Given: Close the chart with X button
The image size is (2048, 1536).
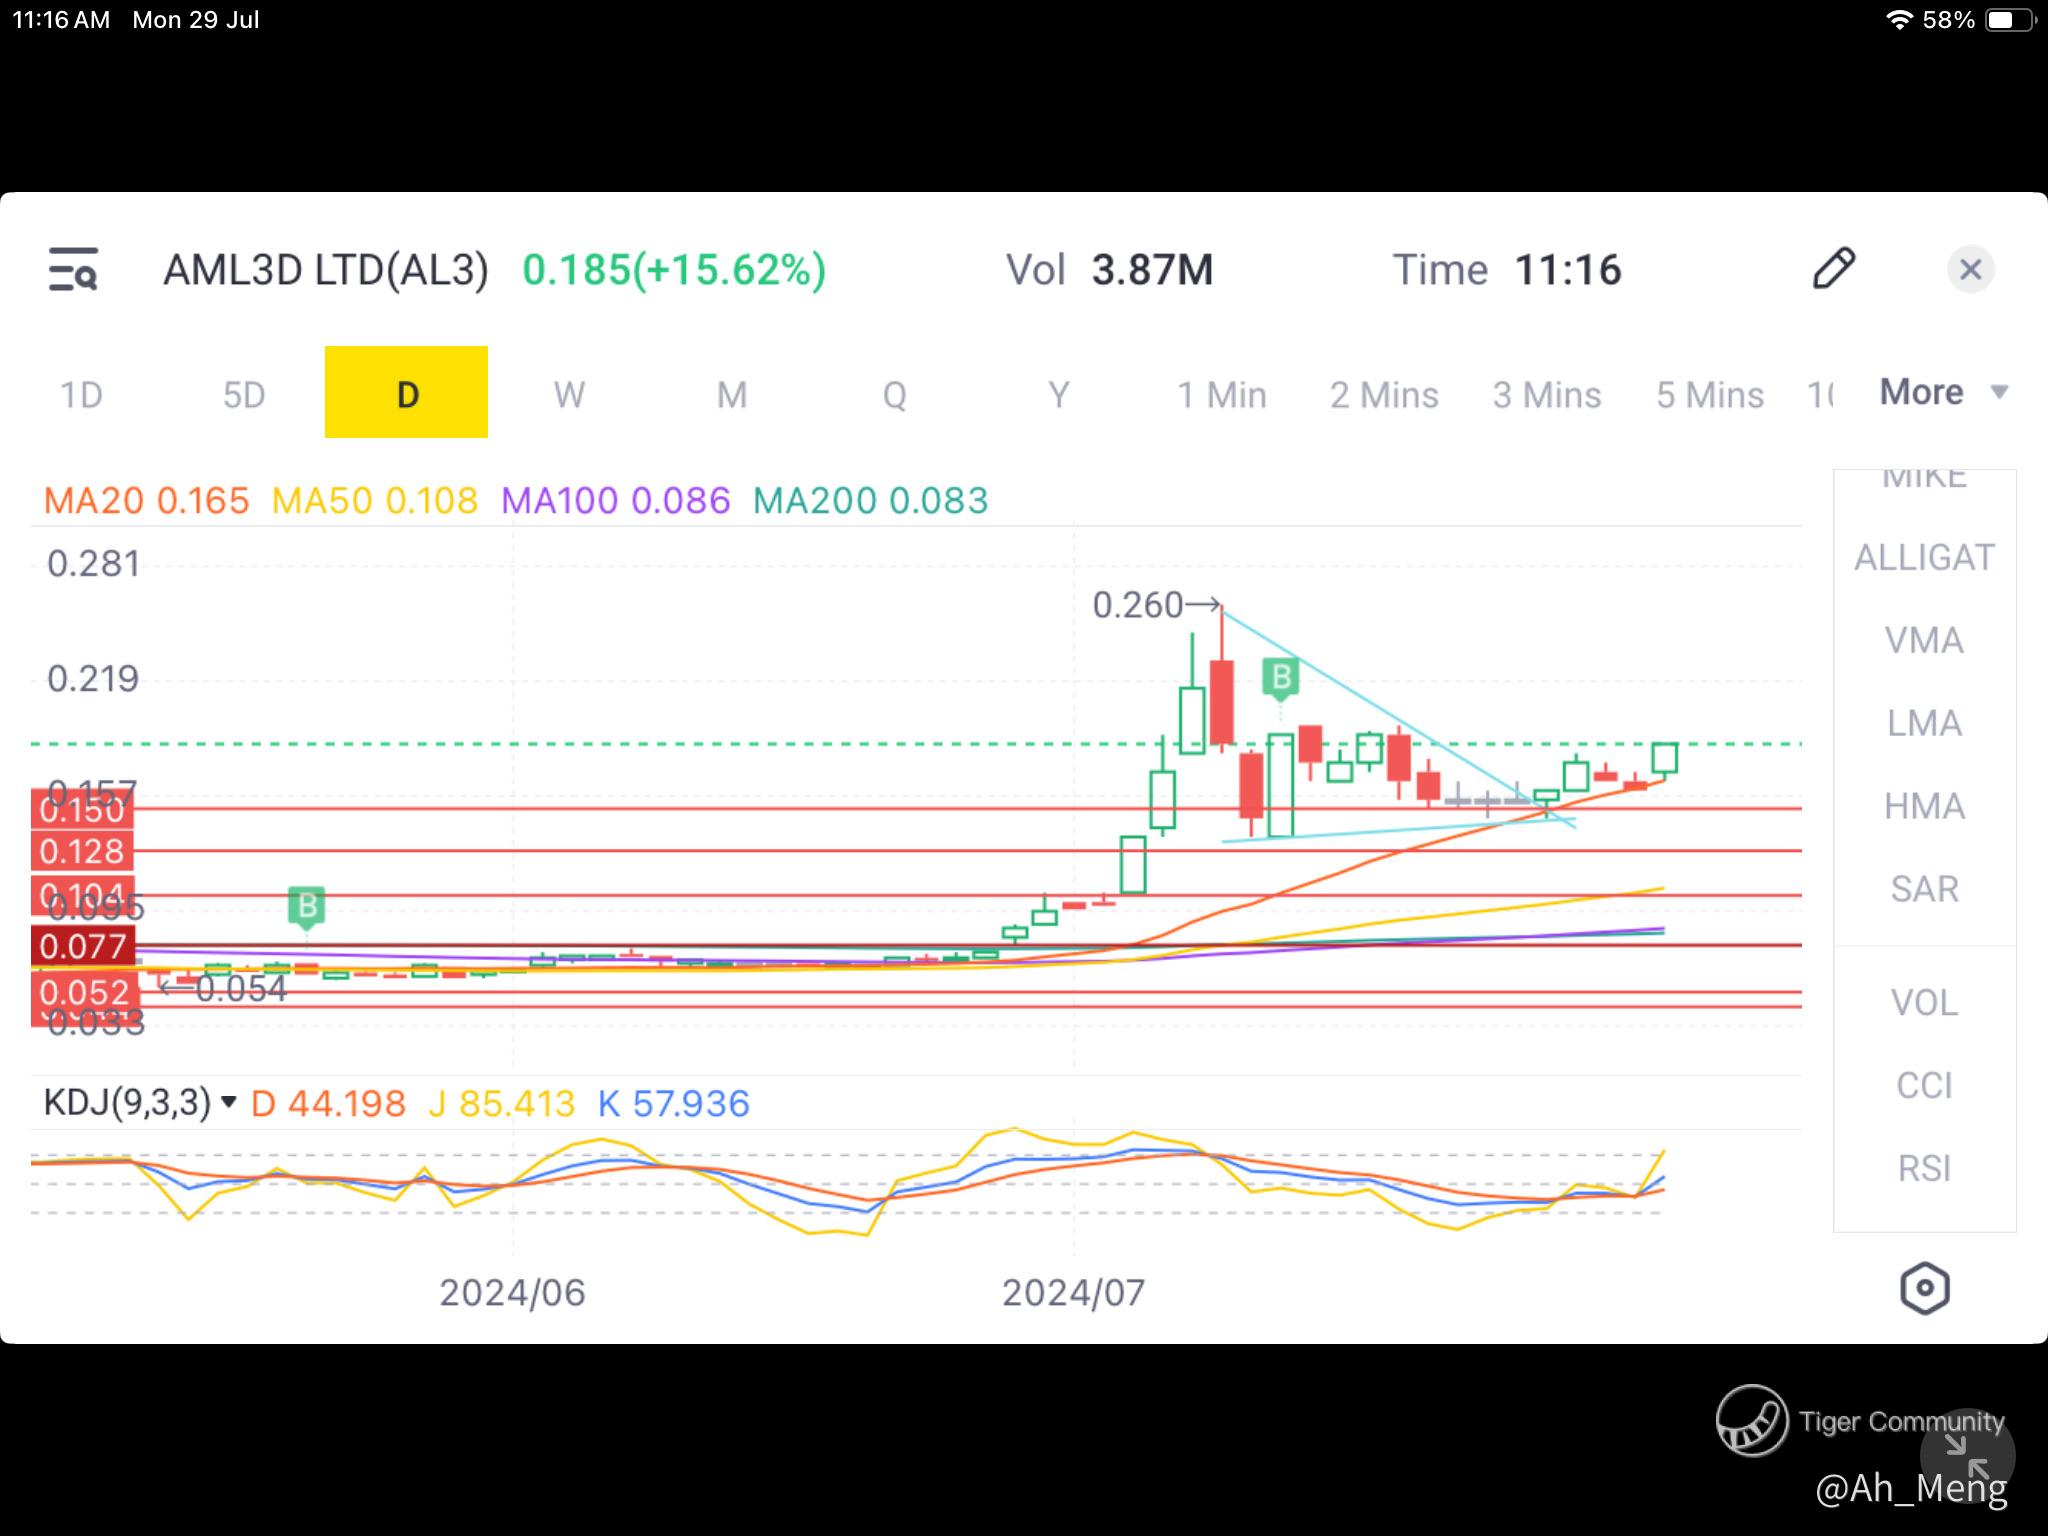Looking at the screenshot, I should tap(1970, 270).
